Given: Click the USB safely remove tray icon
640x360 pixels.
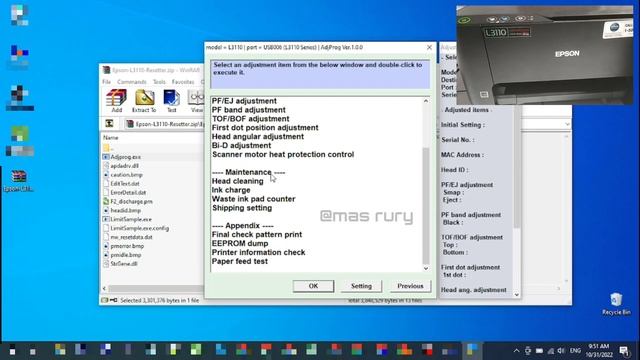Looking at the screenshot, I should pos(528,351).
